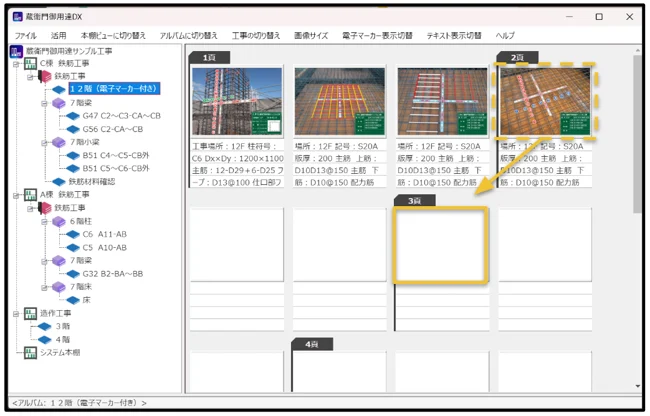Open the ヘルプ menu
Image resolution: width=650 pixels, height=416 pixels.
(x=505, y=35)
